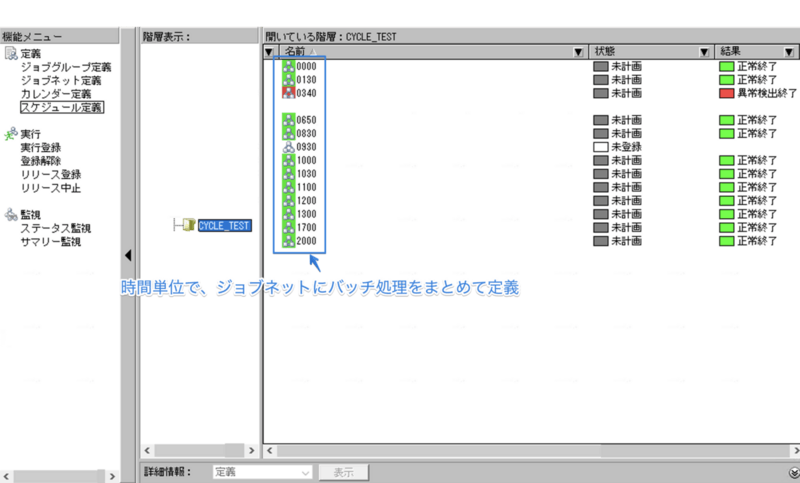Click 未登録 status text in row 0930
The height and width of the screenshot is (483, 800).
coord(627,147)
